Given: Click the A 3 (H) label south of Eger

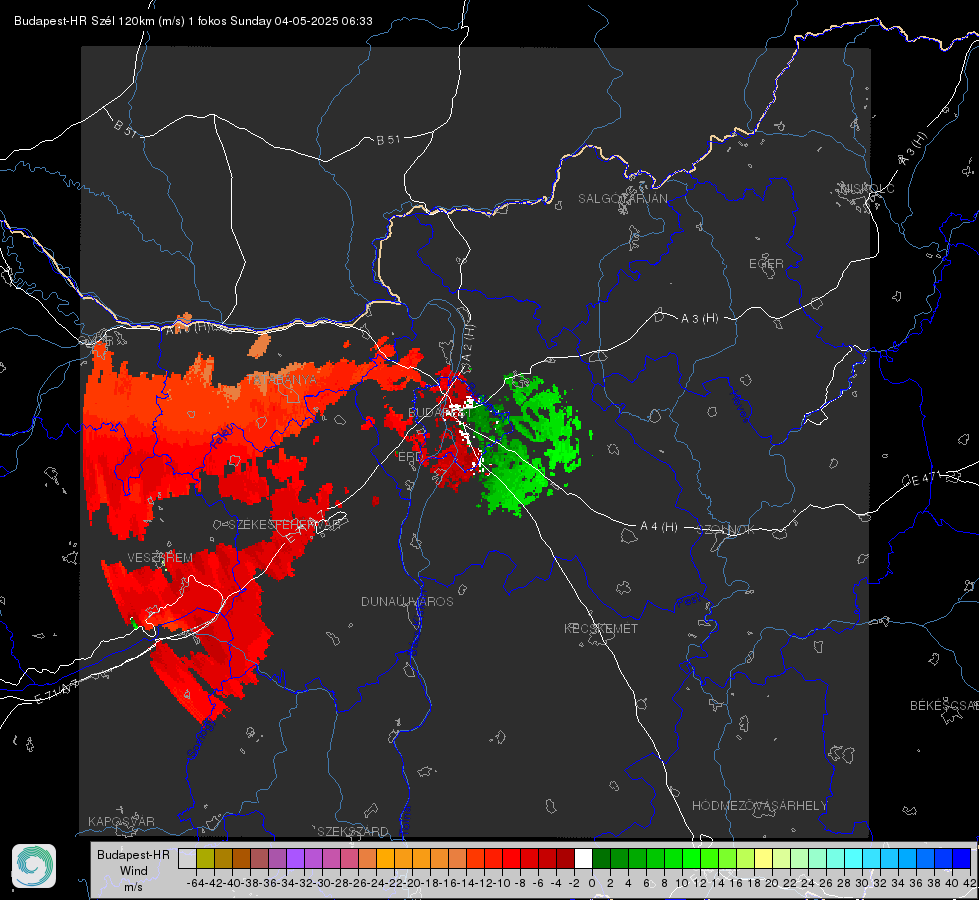Looking at the screenshot, I should 699,319.
